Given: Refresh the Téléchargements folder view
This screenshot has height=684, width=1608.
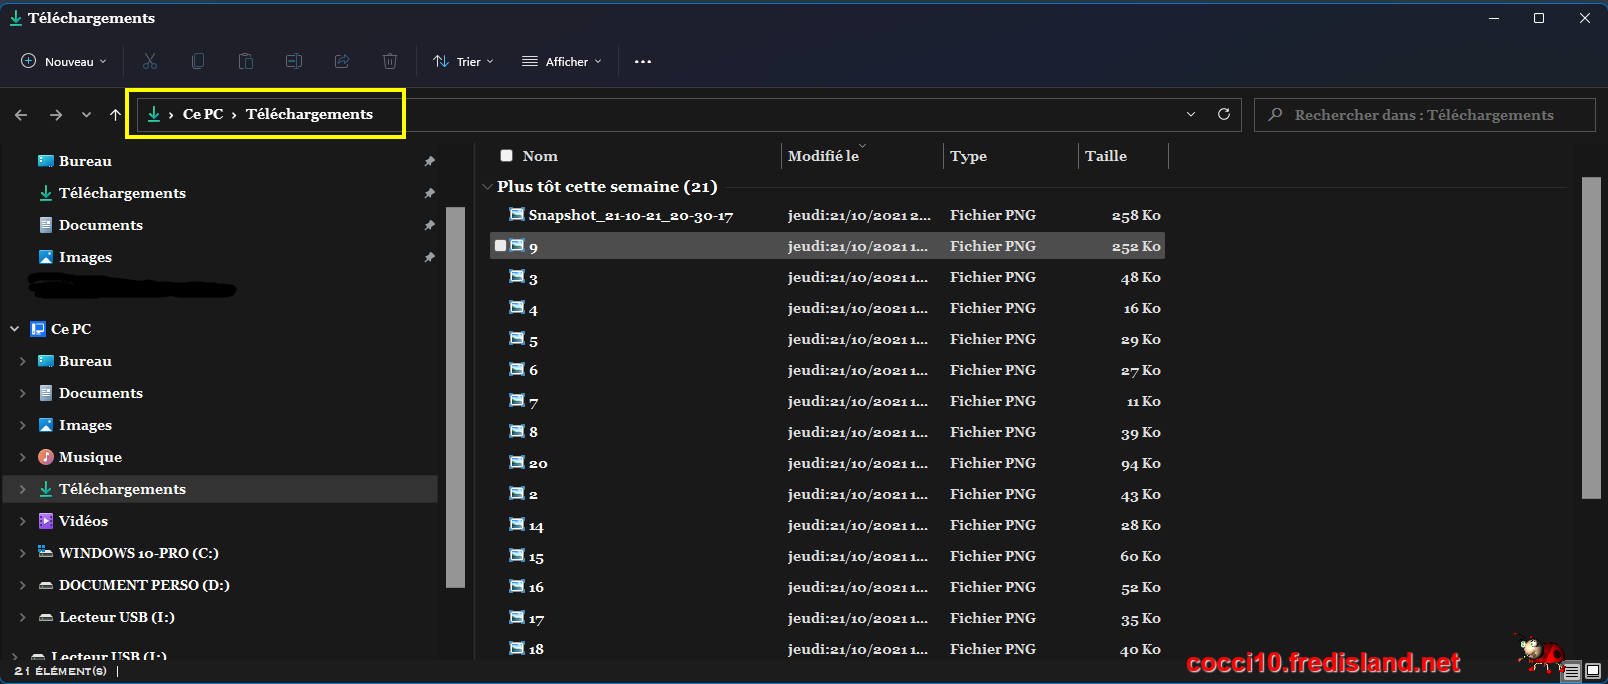Looking at the screenshot, I should 1223,115.
